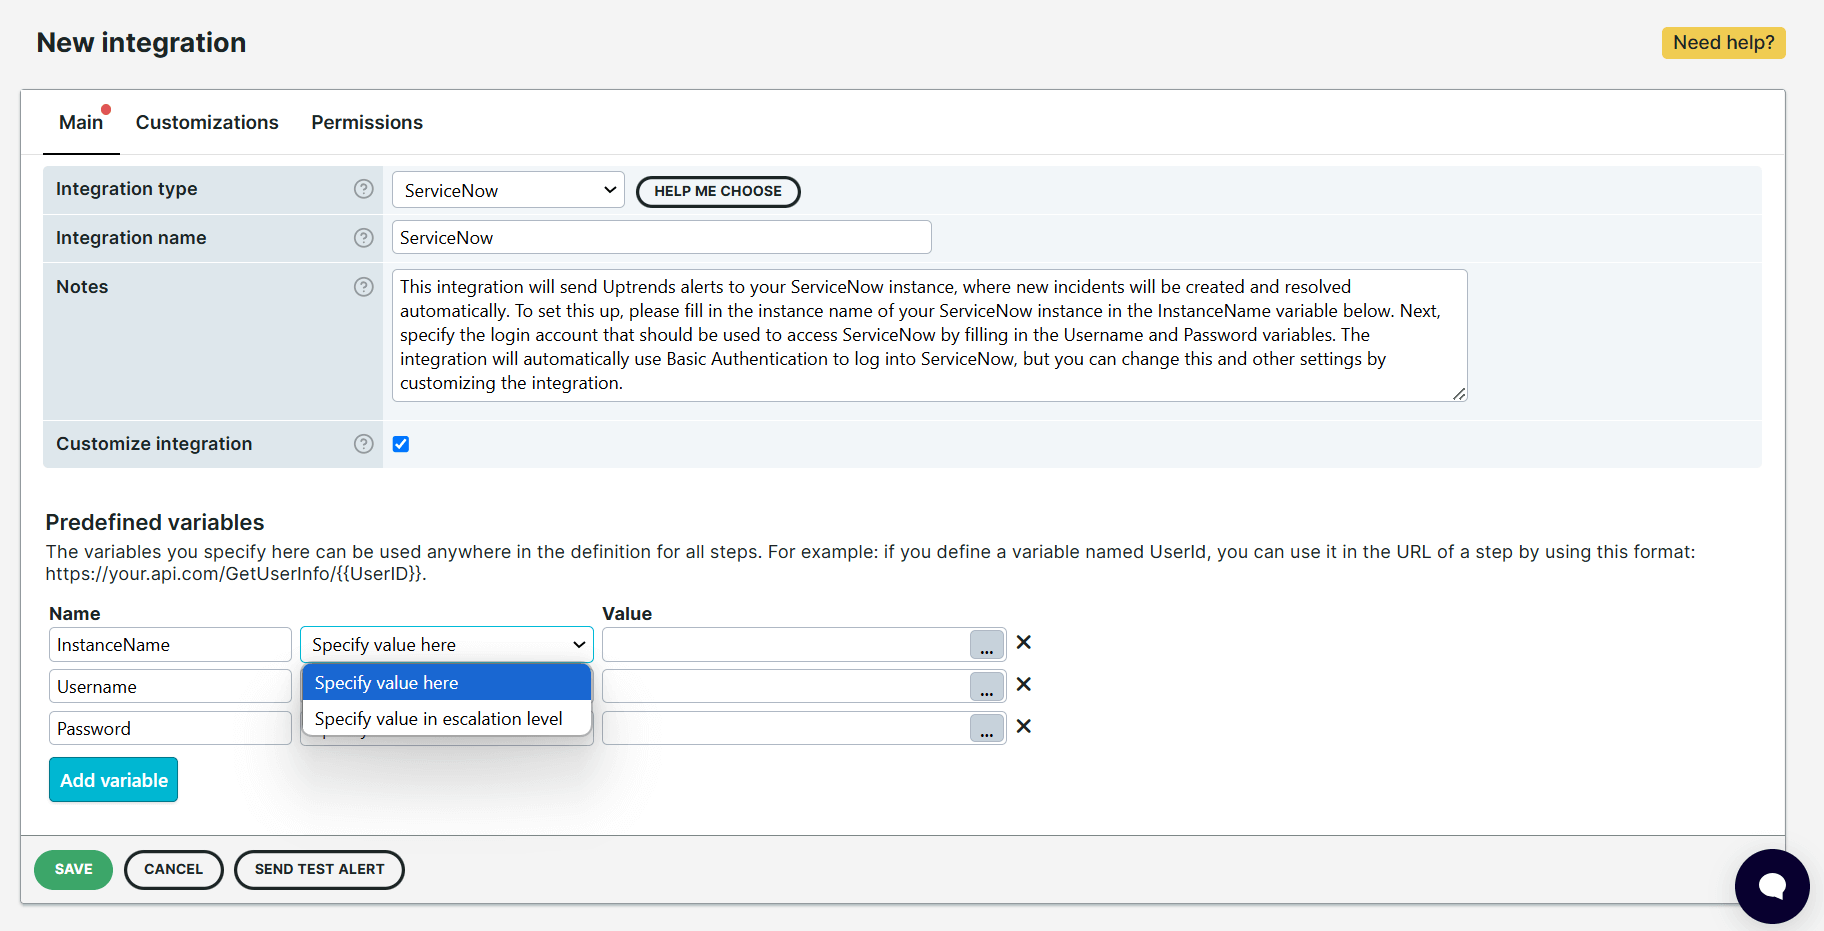Switch to the Main tab
The image size is (1824, 931).
(81, 123)
